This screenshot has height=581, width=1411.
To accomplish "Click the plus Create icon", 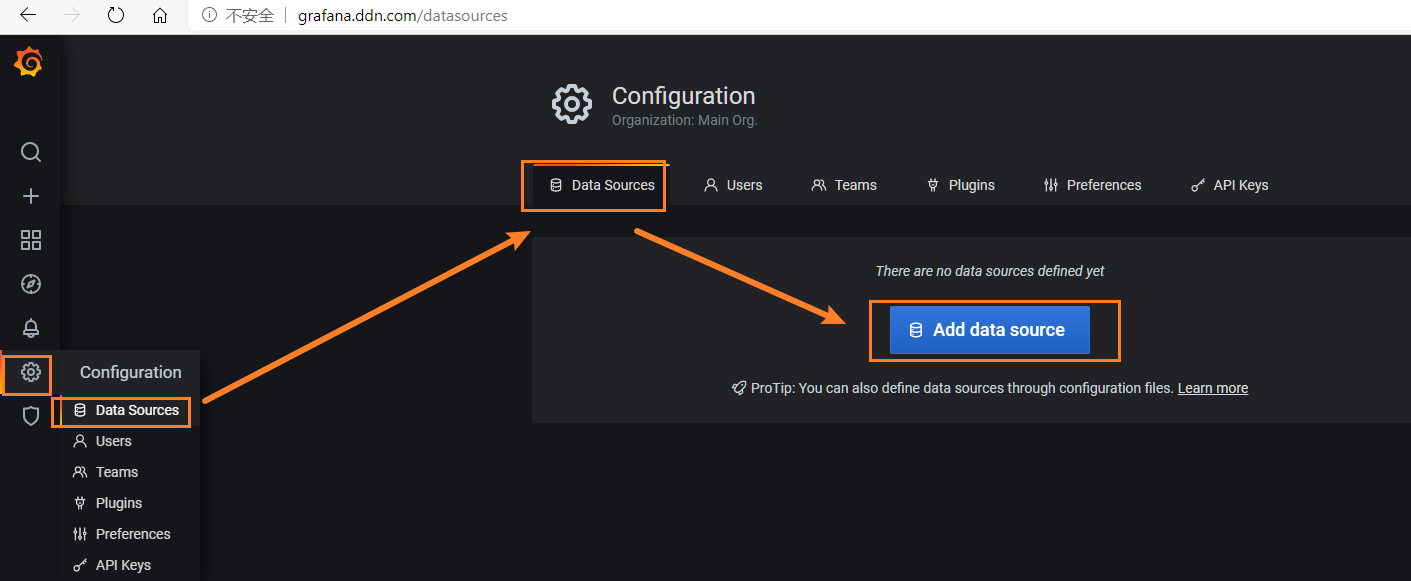I will pyautogui.click(x=31, y=196).
